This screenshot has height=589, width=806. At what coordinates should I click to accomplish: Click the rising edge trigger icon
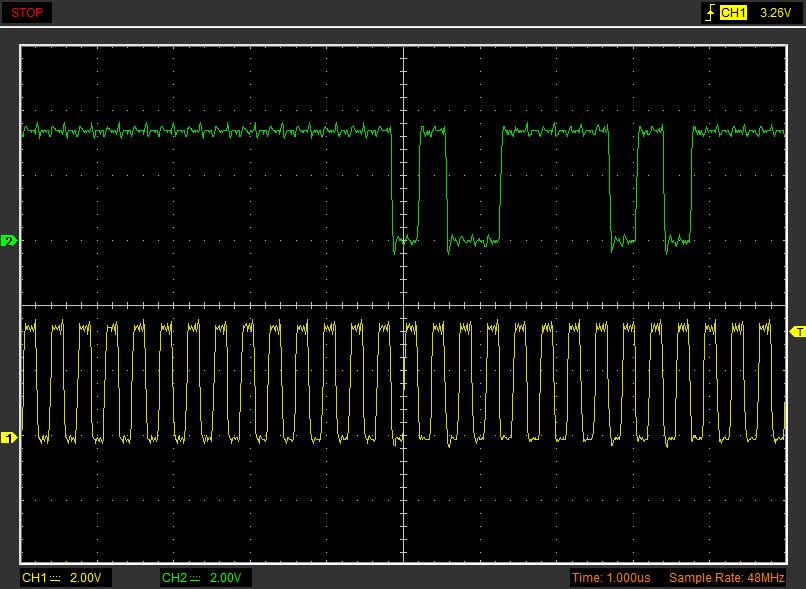[x=710, y=13]
